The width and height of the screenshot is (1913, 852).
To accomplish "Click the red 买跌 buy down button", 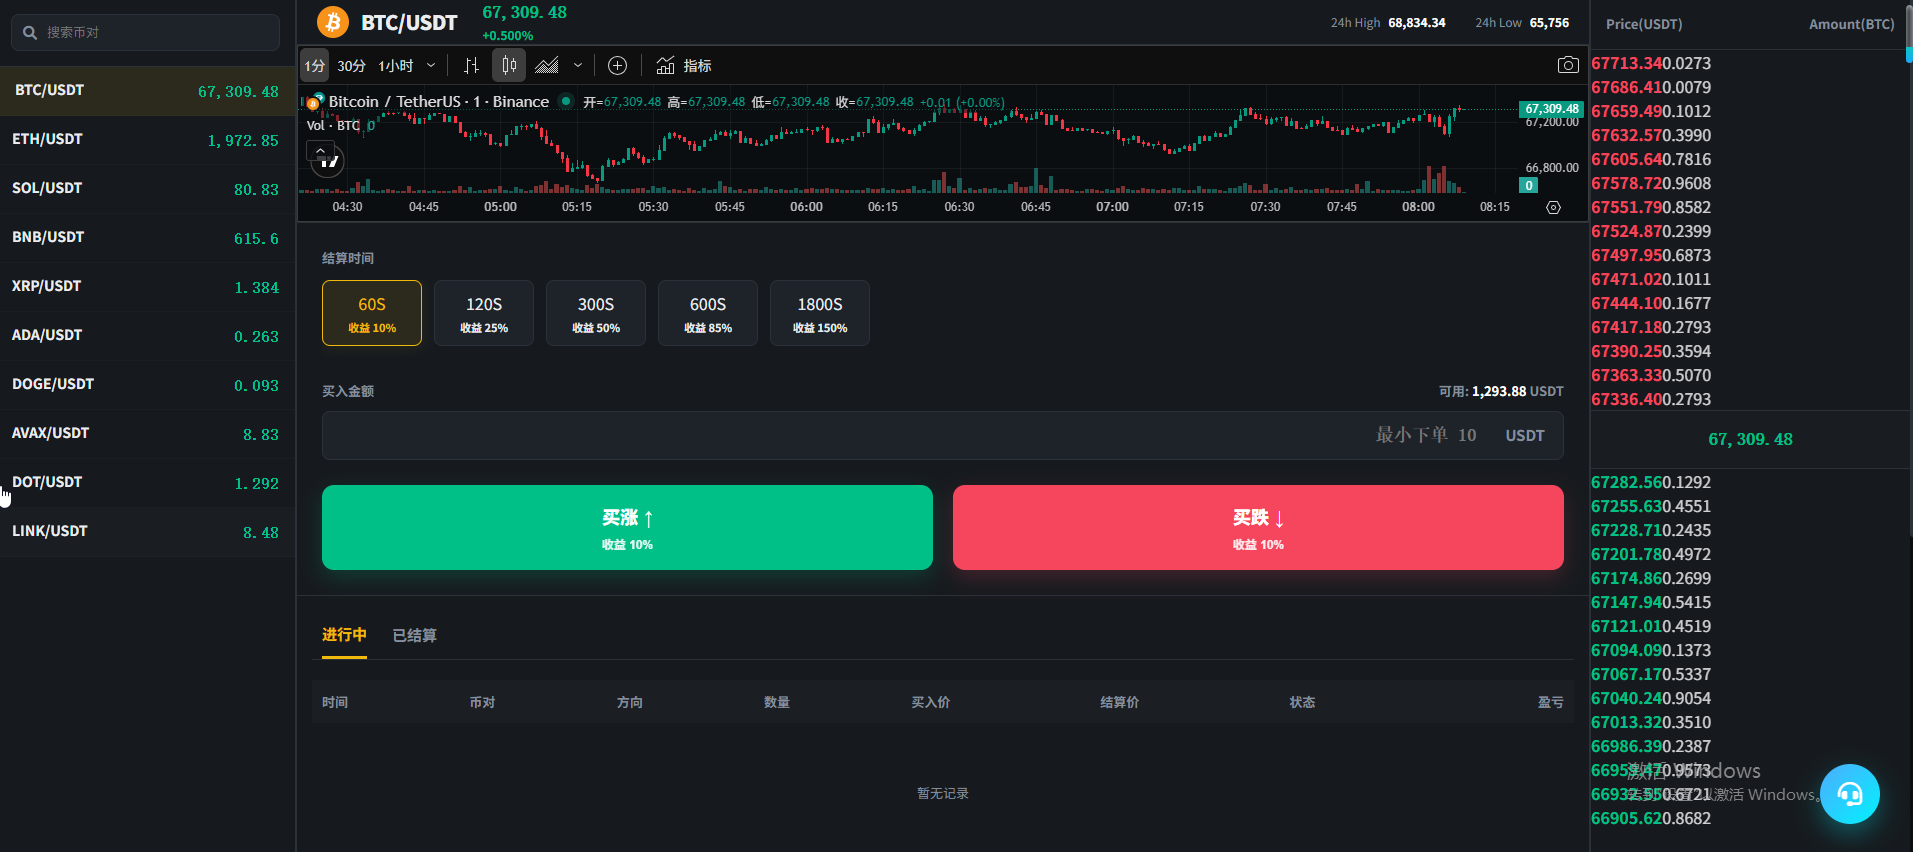I will click(1258, 527).
